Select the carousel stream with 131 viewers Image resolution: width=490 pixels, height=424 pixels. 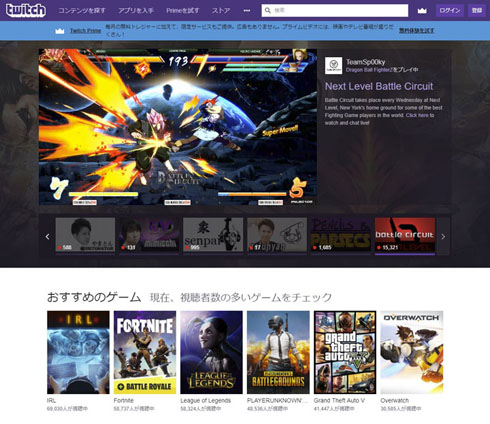[149, 235]
